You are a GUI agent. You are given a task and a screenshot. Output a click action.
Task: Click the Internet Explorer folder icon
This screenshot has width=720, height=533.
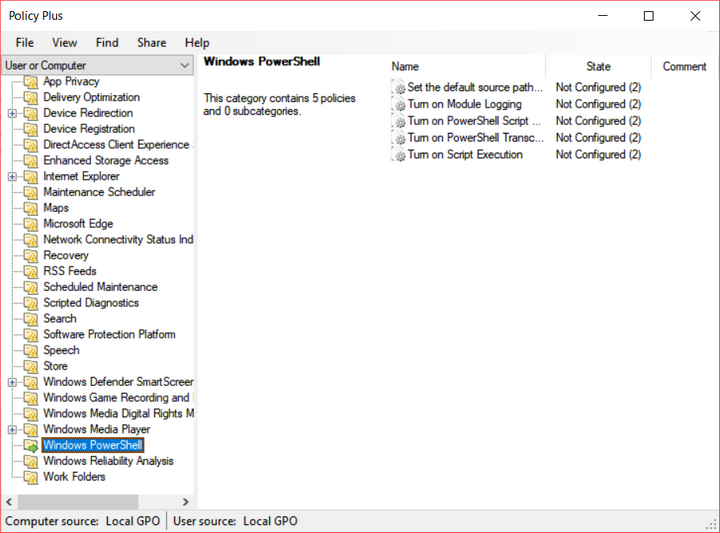[31, 177]
